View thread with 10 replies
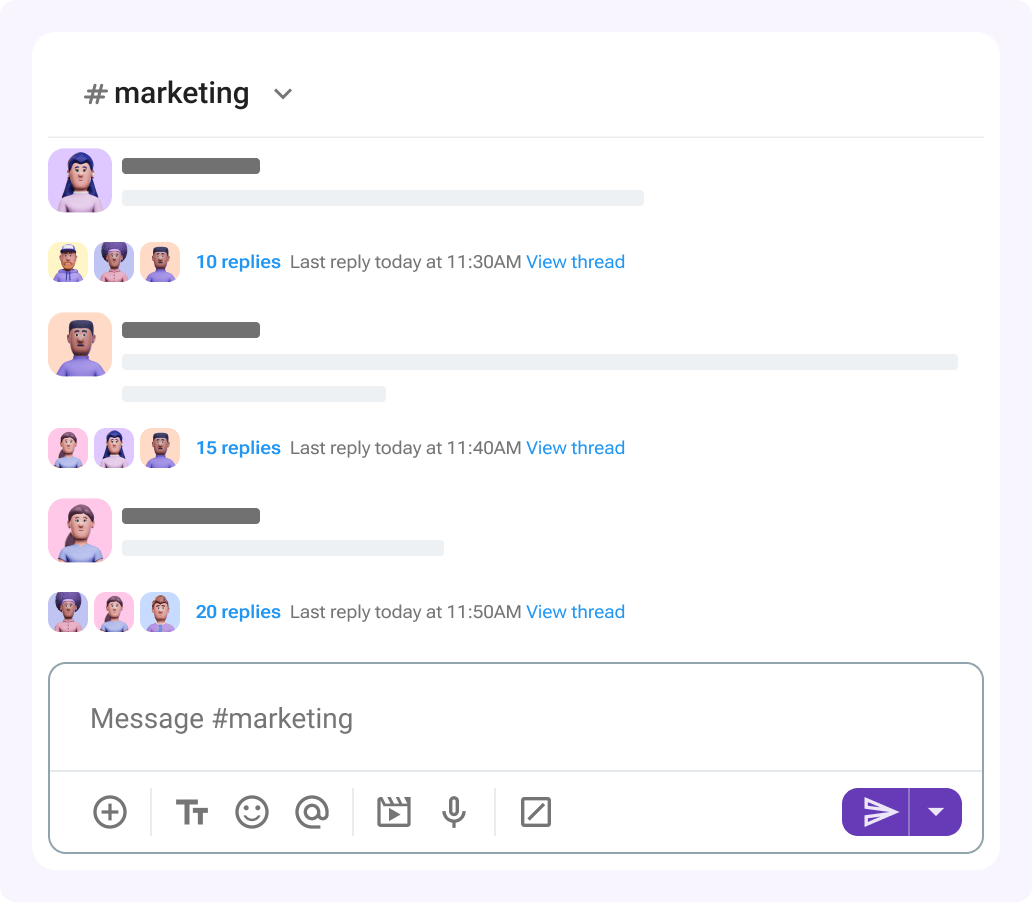 point(575,262)
